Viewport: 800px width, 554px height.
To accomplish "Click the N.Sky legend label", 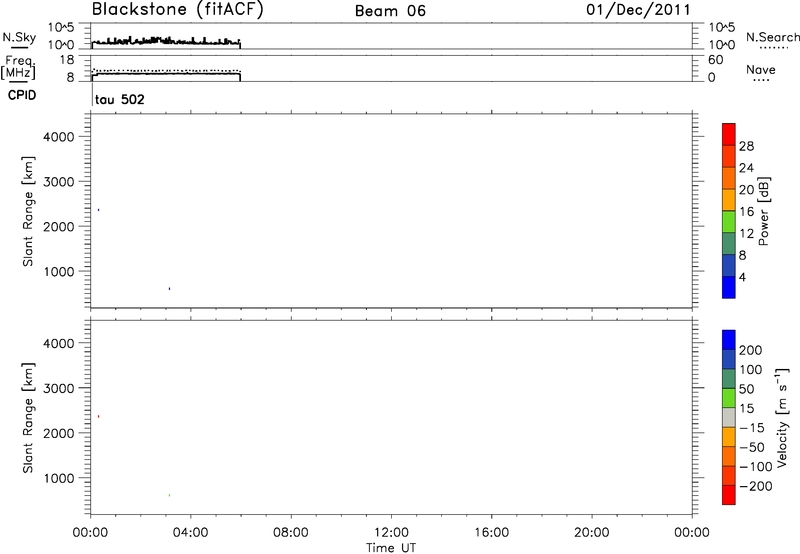I will [19, 37].
